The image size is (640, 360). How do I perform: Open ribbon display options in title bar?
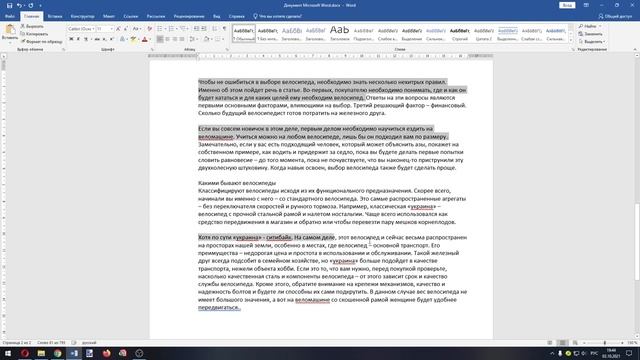pos(586,5)
